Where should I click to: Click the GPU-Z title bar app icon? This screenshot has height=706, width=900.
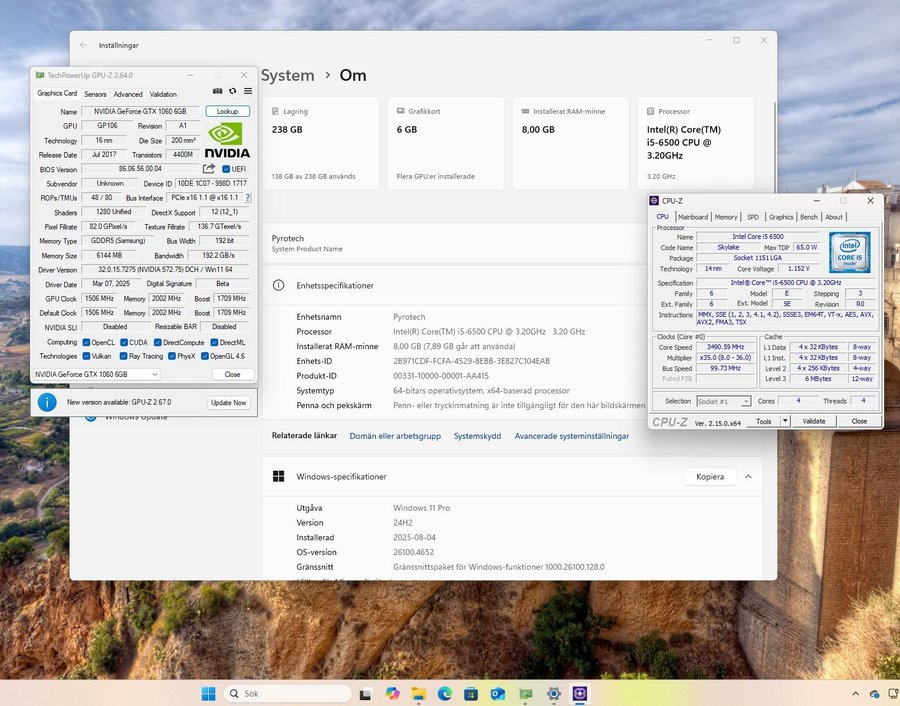(x=40, y=75)
